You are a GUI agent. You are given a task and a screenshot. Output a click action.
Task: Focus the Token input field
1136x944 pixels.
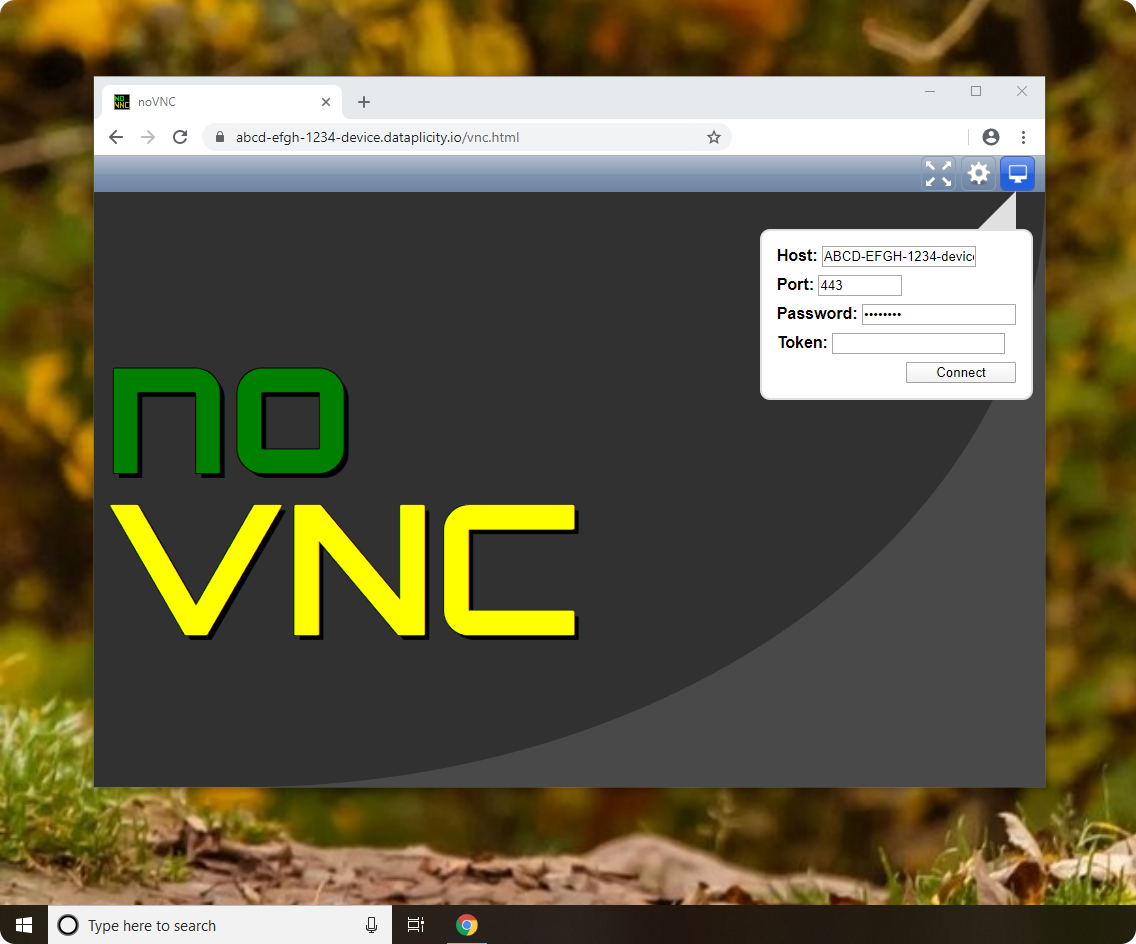918,343
